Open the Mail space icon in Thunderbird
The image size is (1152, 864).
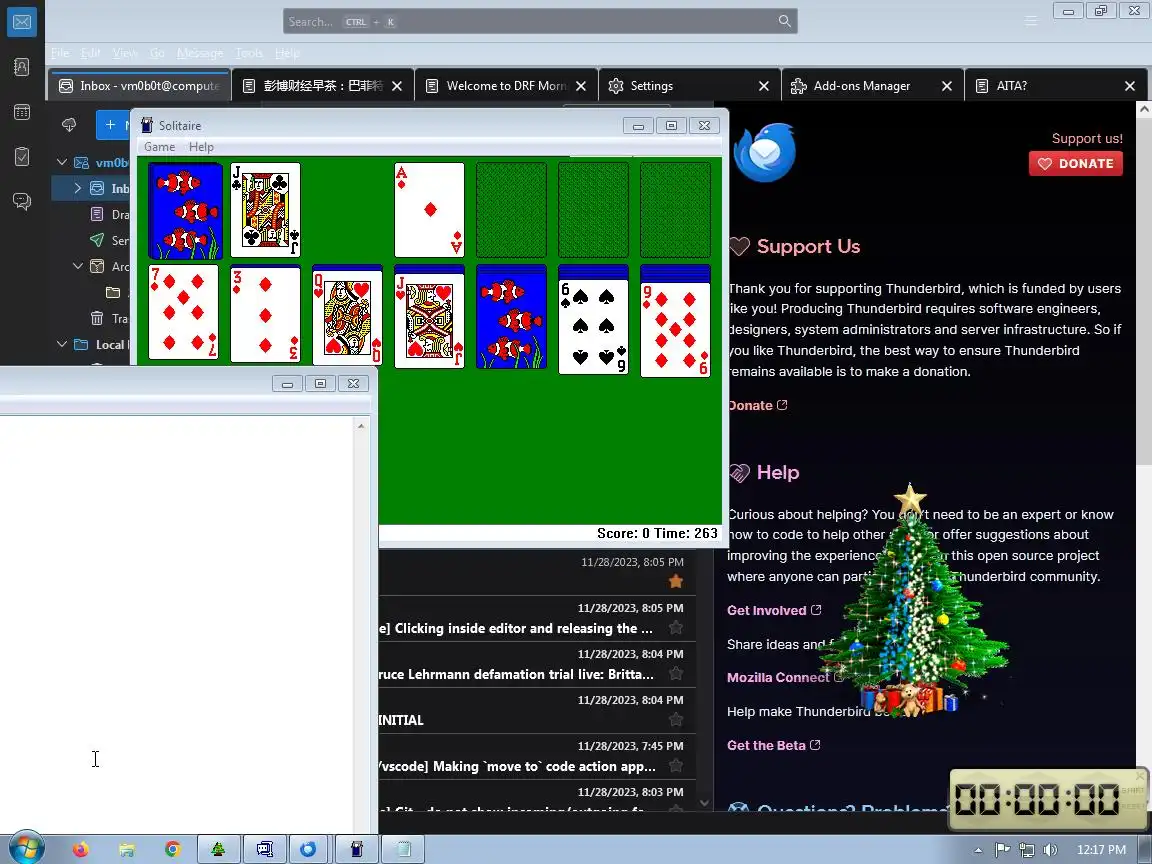pos(22,22)
